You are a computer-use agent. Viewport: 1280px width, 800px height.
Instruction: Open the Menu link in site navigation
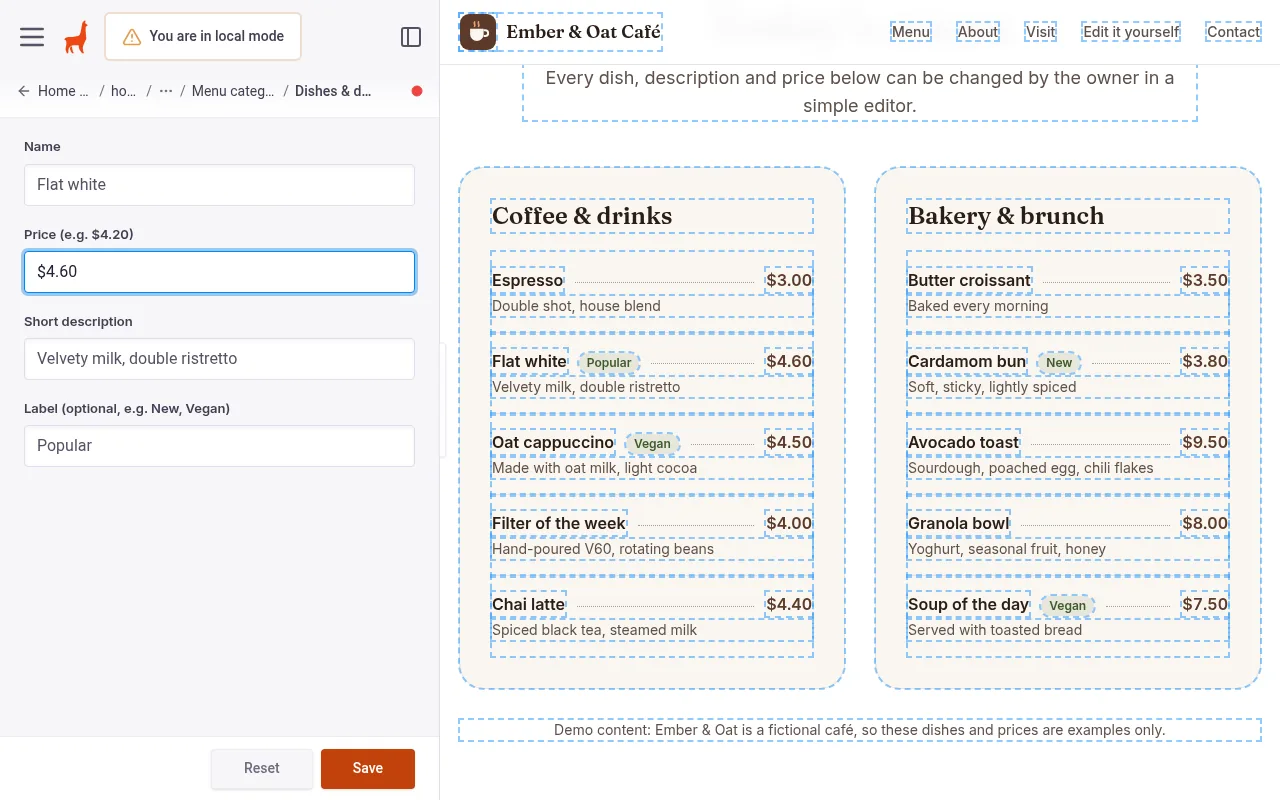911,32
